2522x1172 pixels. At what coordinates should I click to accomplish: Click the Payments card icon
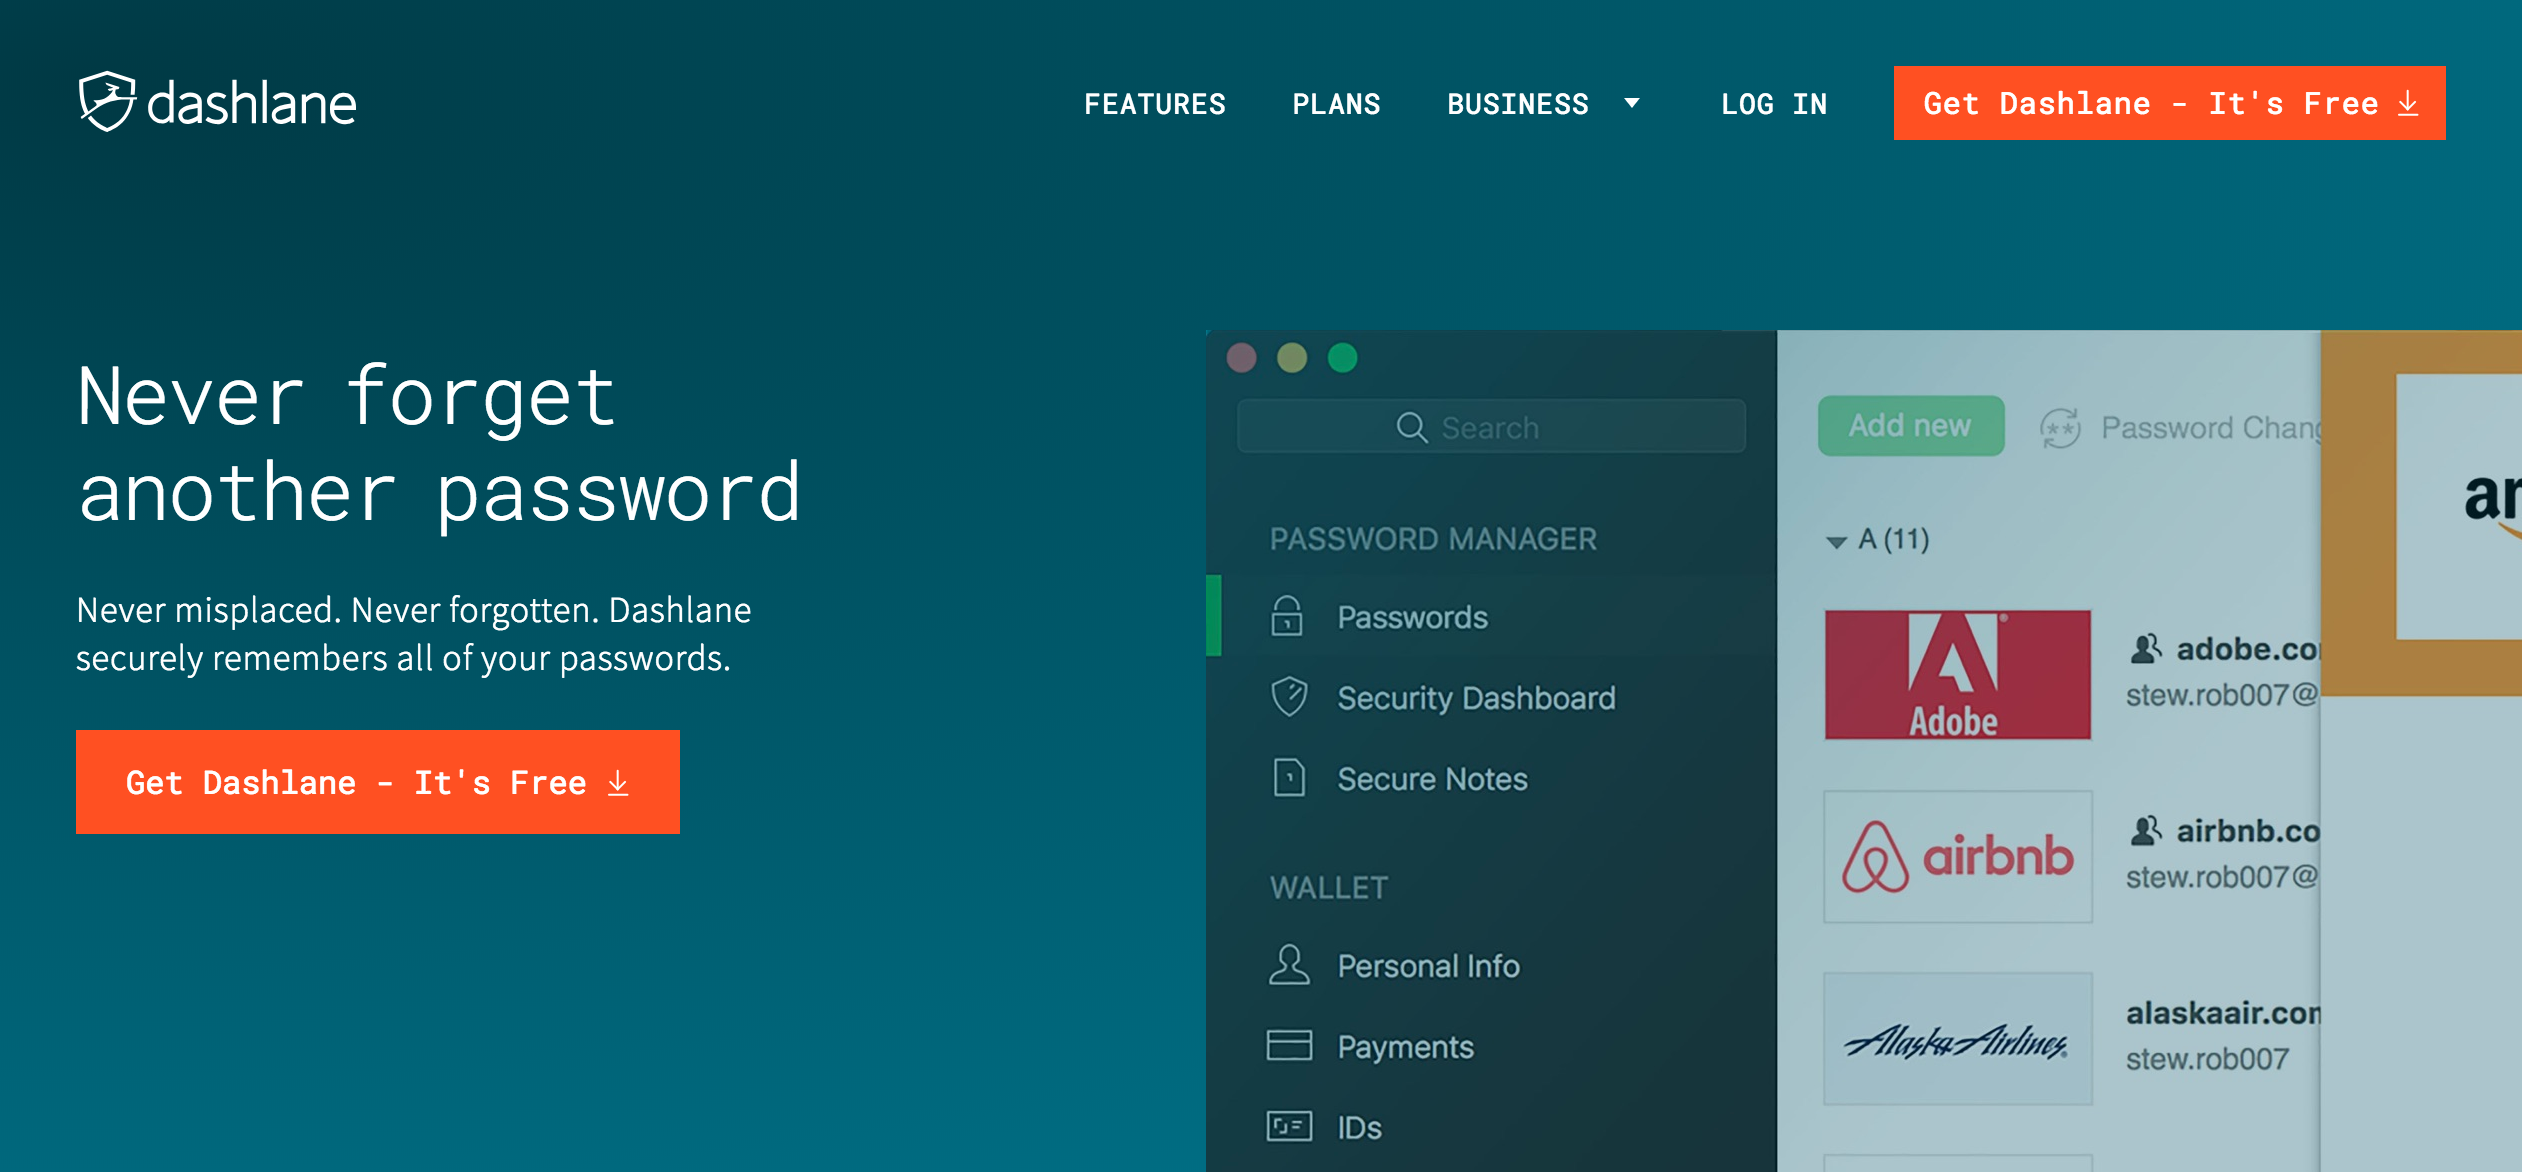pos(1289,1045)
